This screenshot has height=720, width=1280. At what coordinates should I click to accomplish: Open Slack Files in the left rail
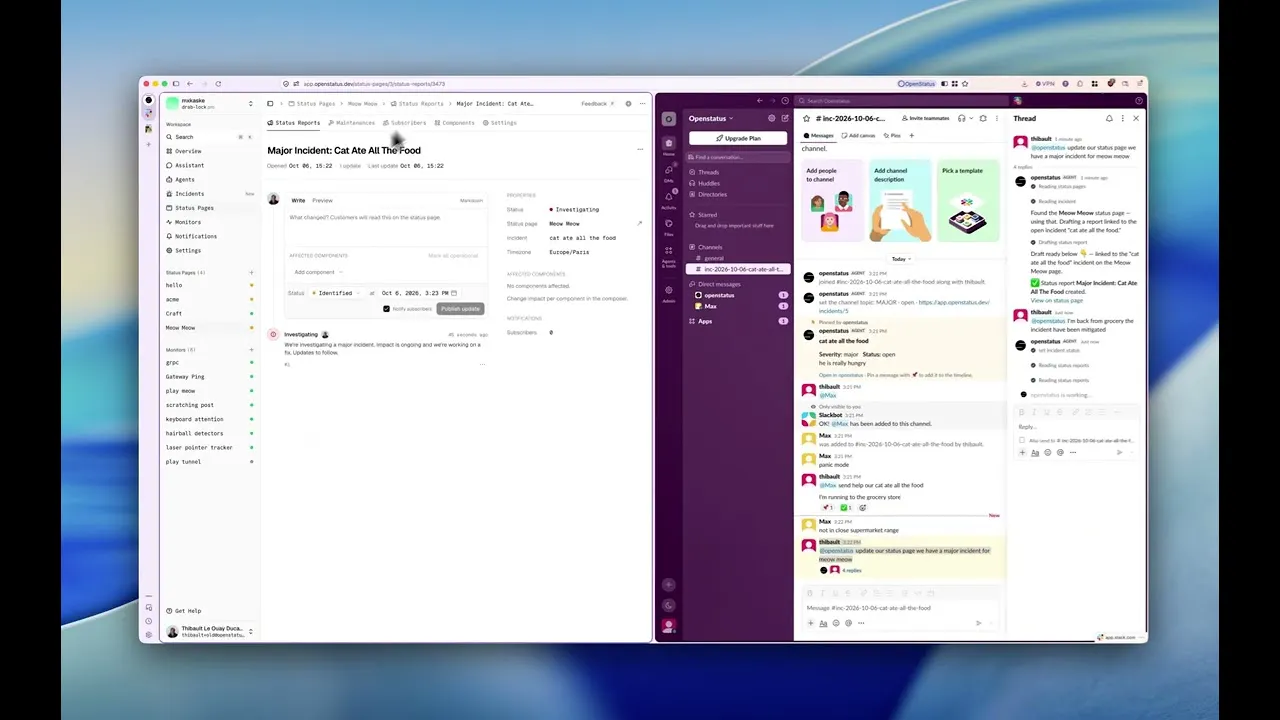coord(669,225)
